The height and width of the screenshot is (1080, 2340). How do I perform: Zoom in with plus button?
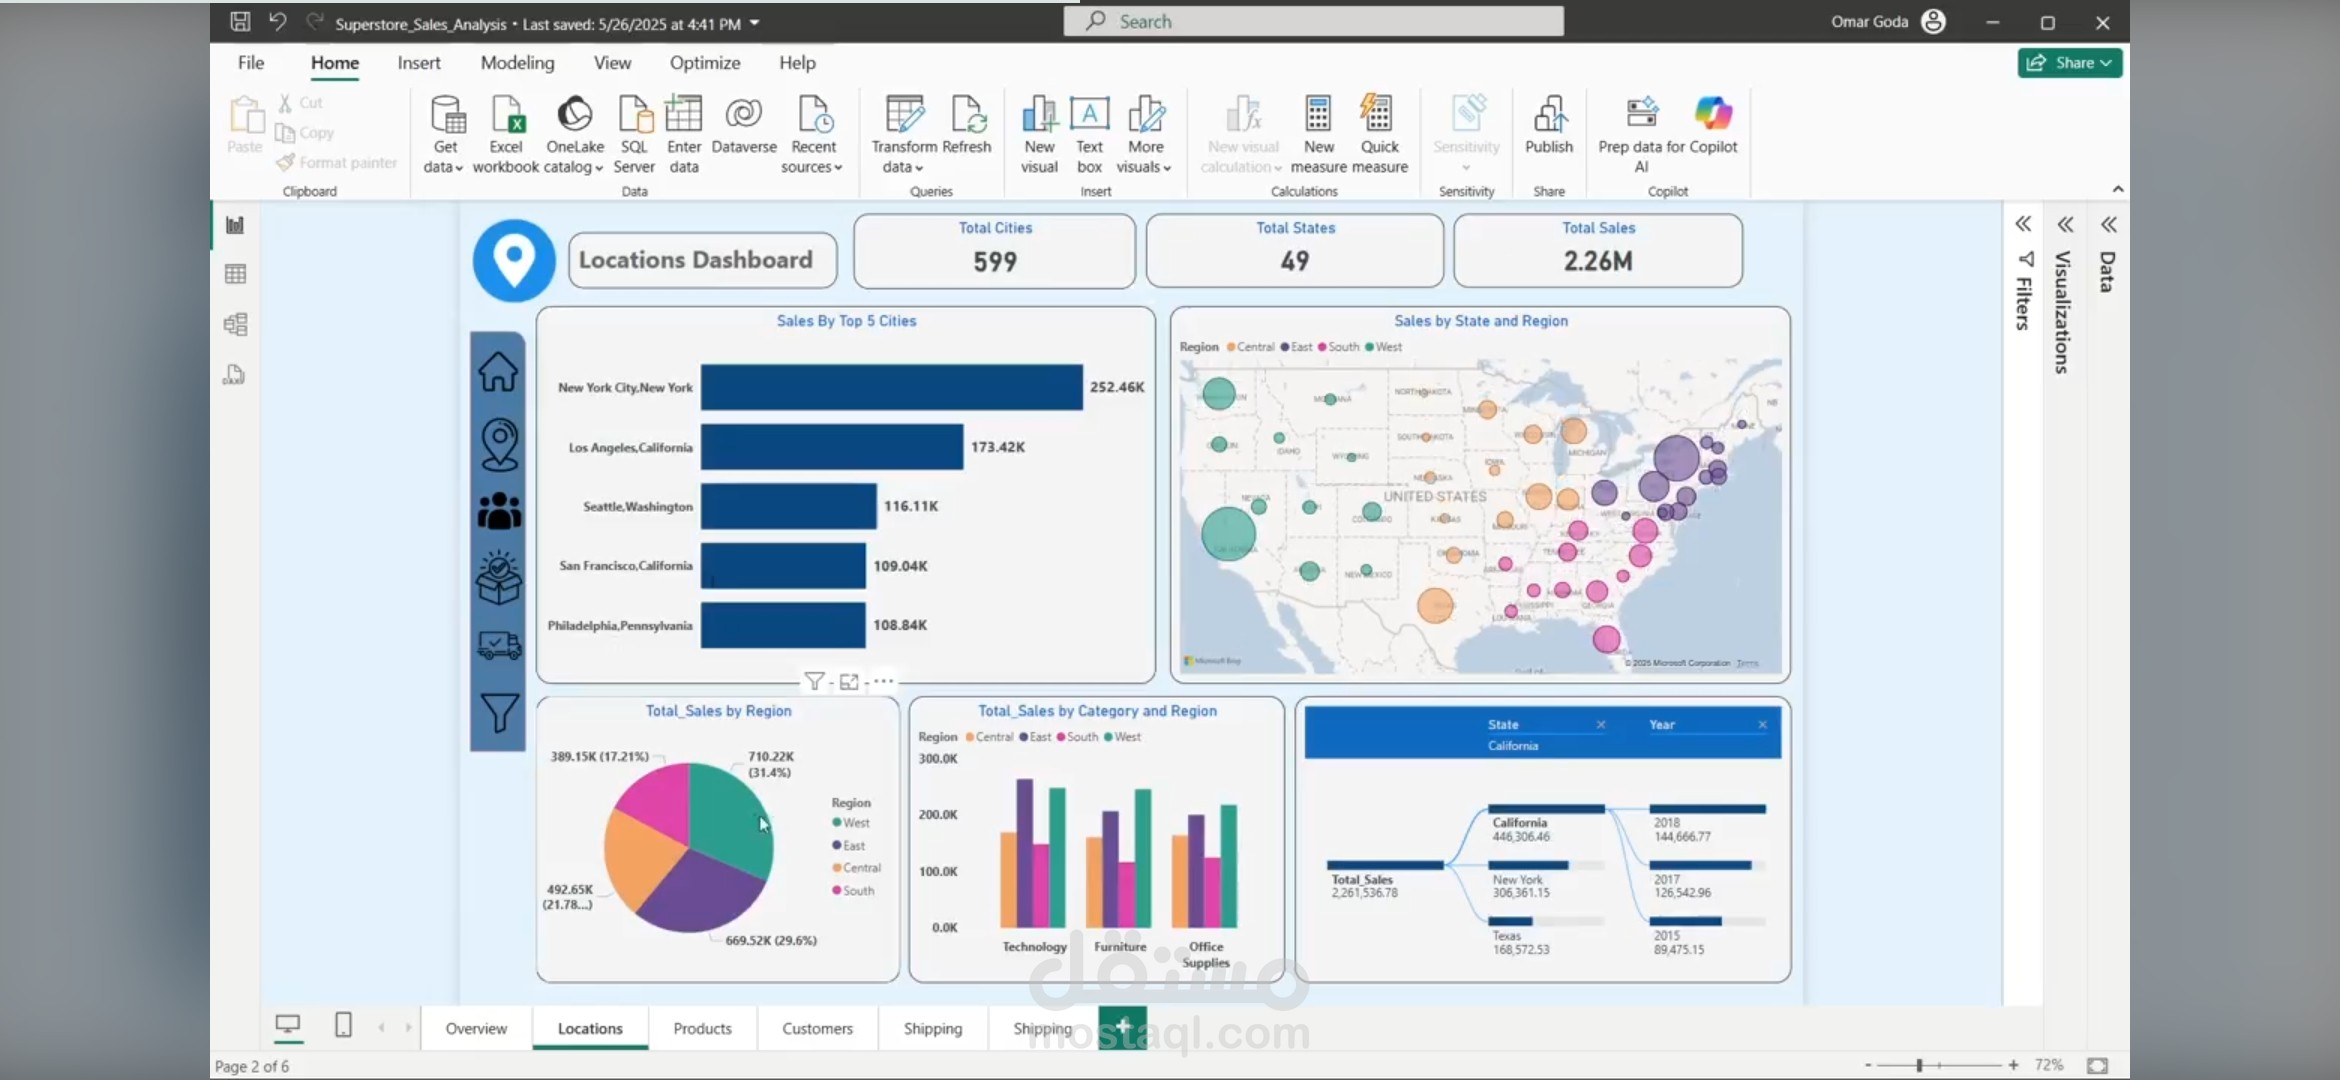point(2013,1065)
